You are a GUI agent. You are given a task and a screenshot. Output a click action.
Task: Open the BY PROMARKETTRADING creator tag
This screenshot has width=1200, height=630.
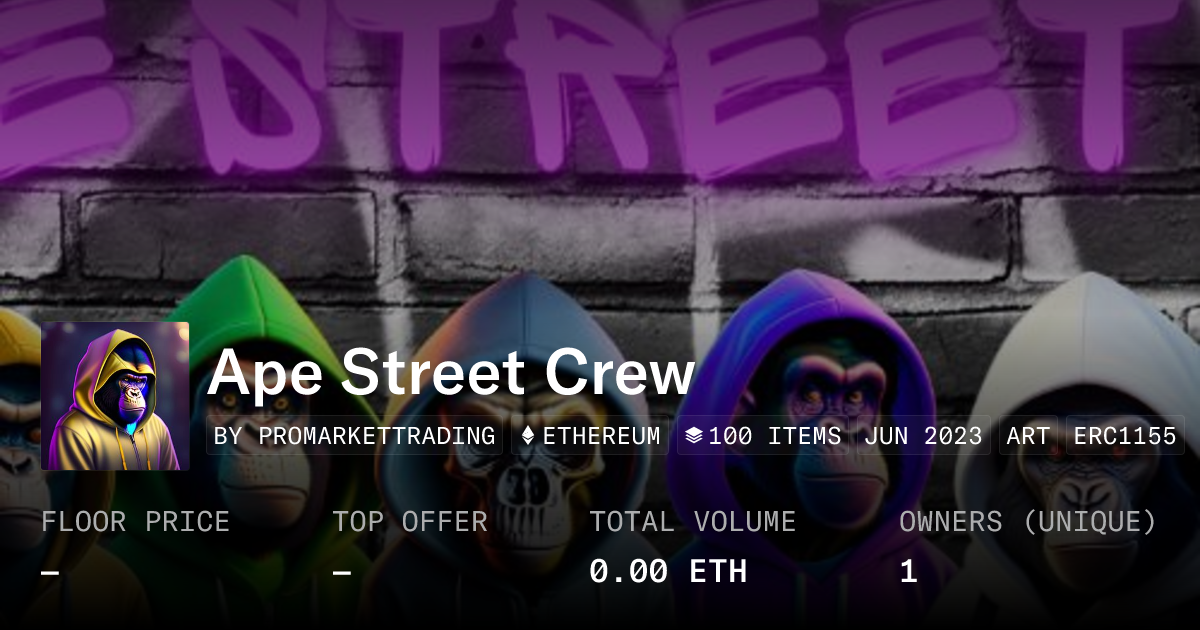tap(355, 436)
